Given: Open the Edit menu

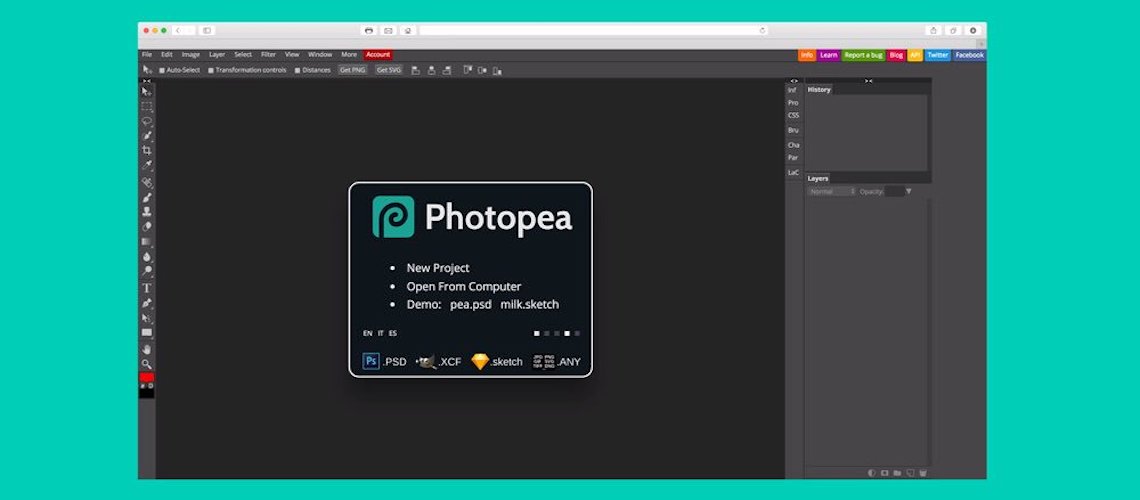Looking at the screenshot, I should click(167, 55).
